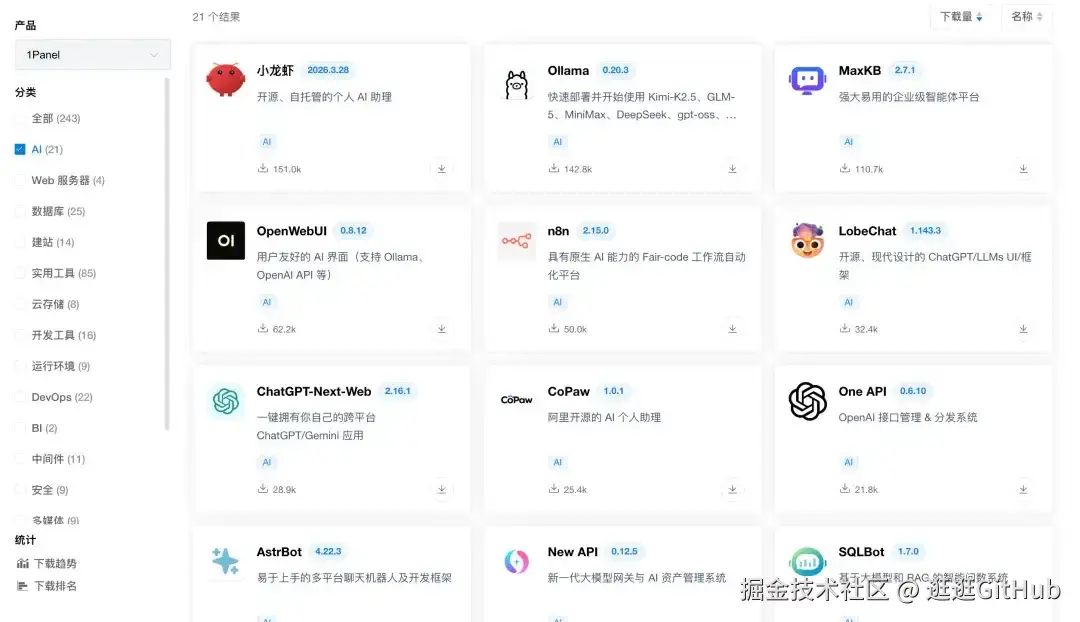This screenshot has width=1080, height=622.
Task: Click the 下载排名 ranking icon
Action: pos(23,586)
